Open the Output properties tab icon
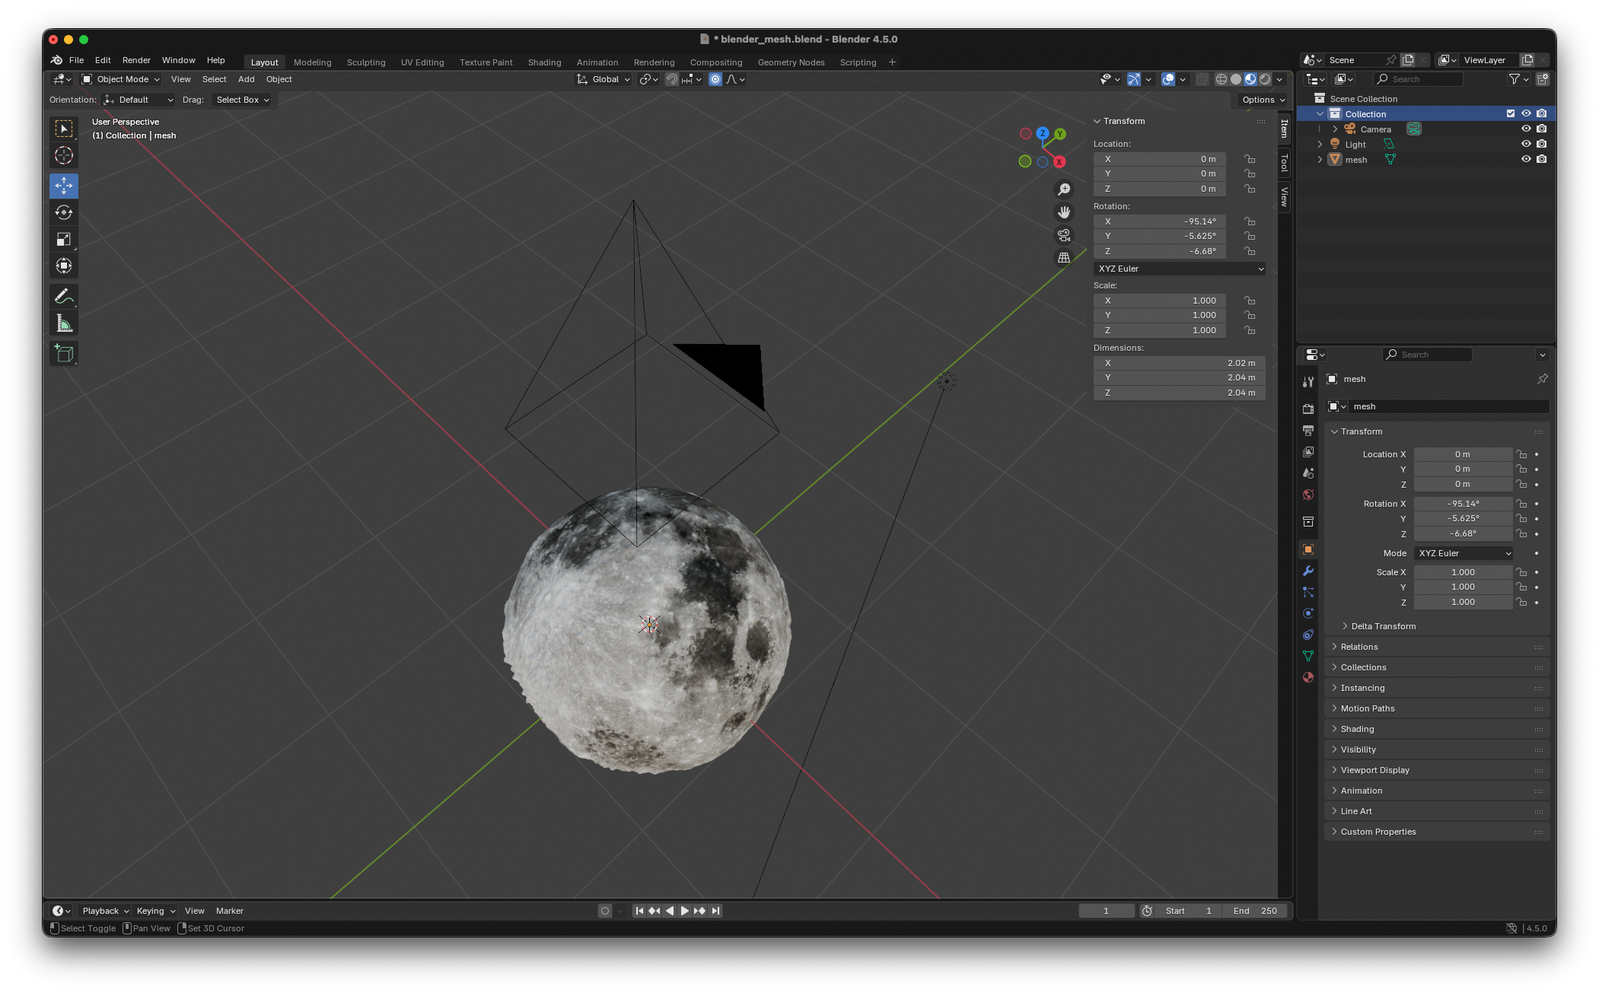Image resolution: width=1599 pixels, height=993 pixels. [1308, 430]
